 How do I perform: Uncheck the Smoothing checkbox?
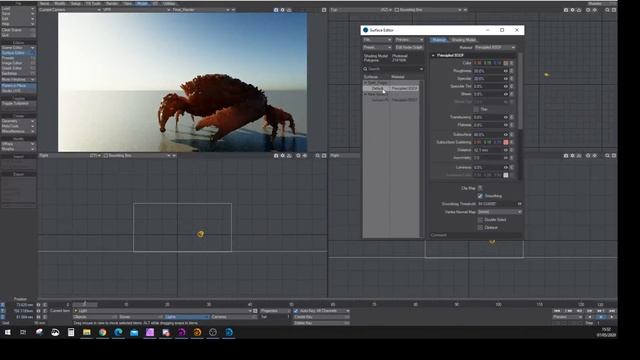pos(480,196)
